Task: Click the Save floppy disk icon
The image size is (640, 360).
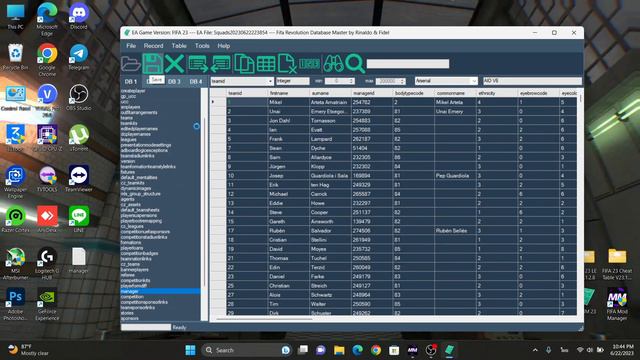Action: (x=152, y=64)
